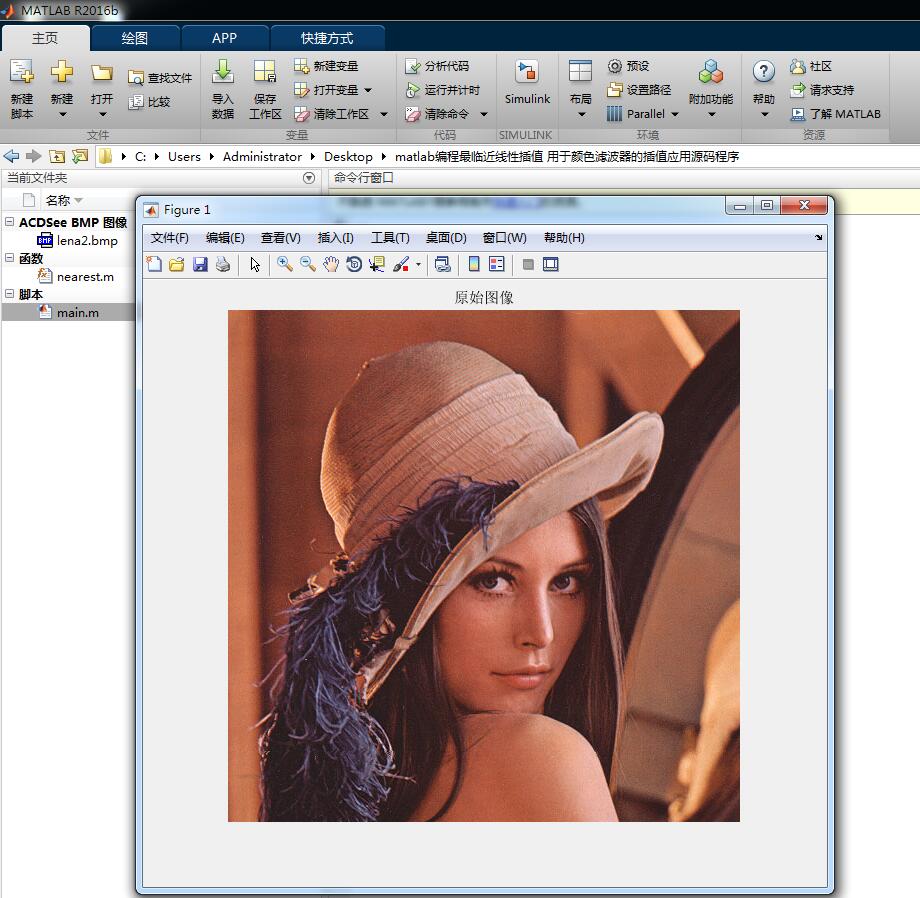
Task: Open 插入(I) menu in Figure 1
Action: coord(335,238)
